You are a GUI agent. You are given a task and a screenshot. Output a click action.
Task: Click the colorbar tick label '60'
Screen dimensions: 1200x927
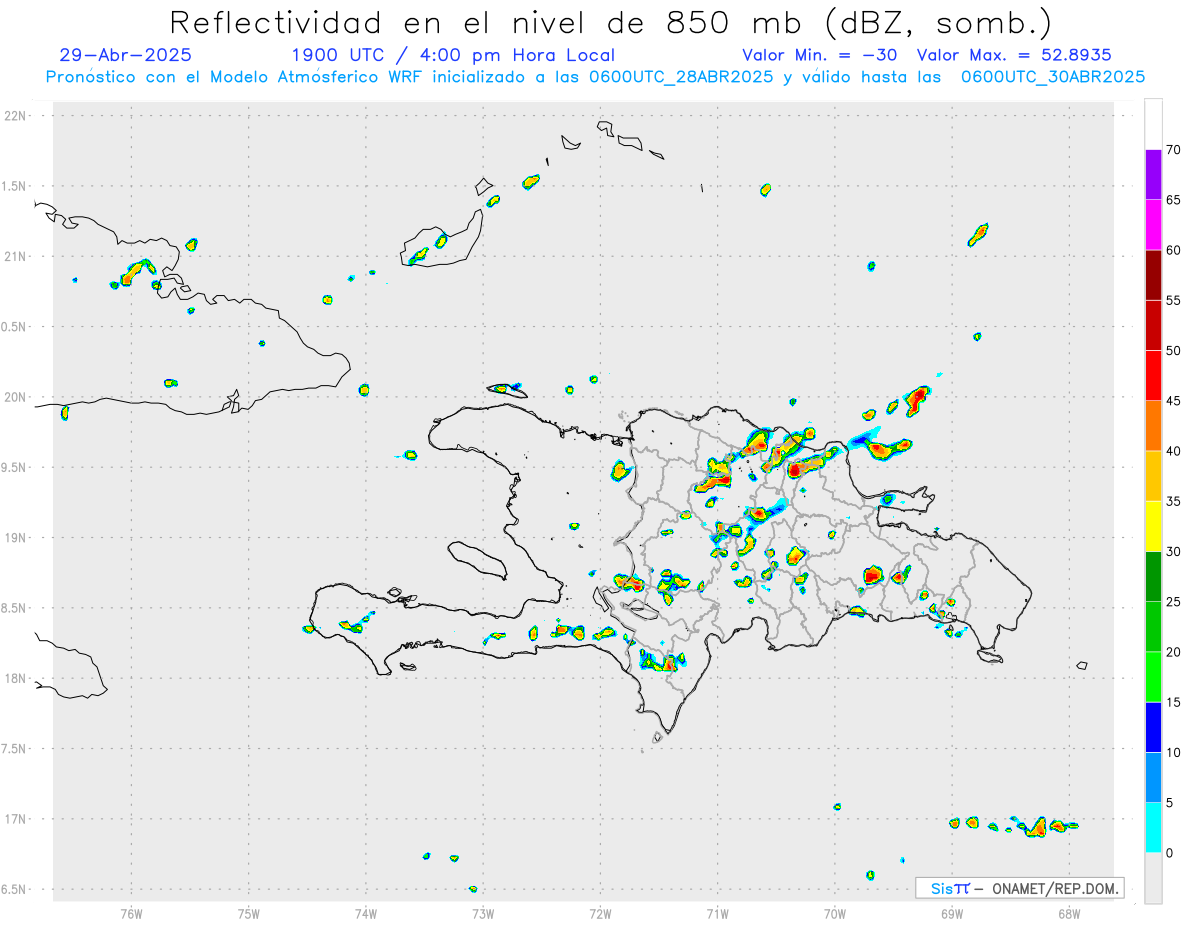(x=1174, y=250)
